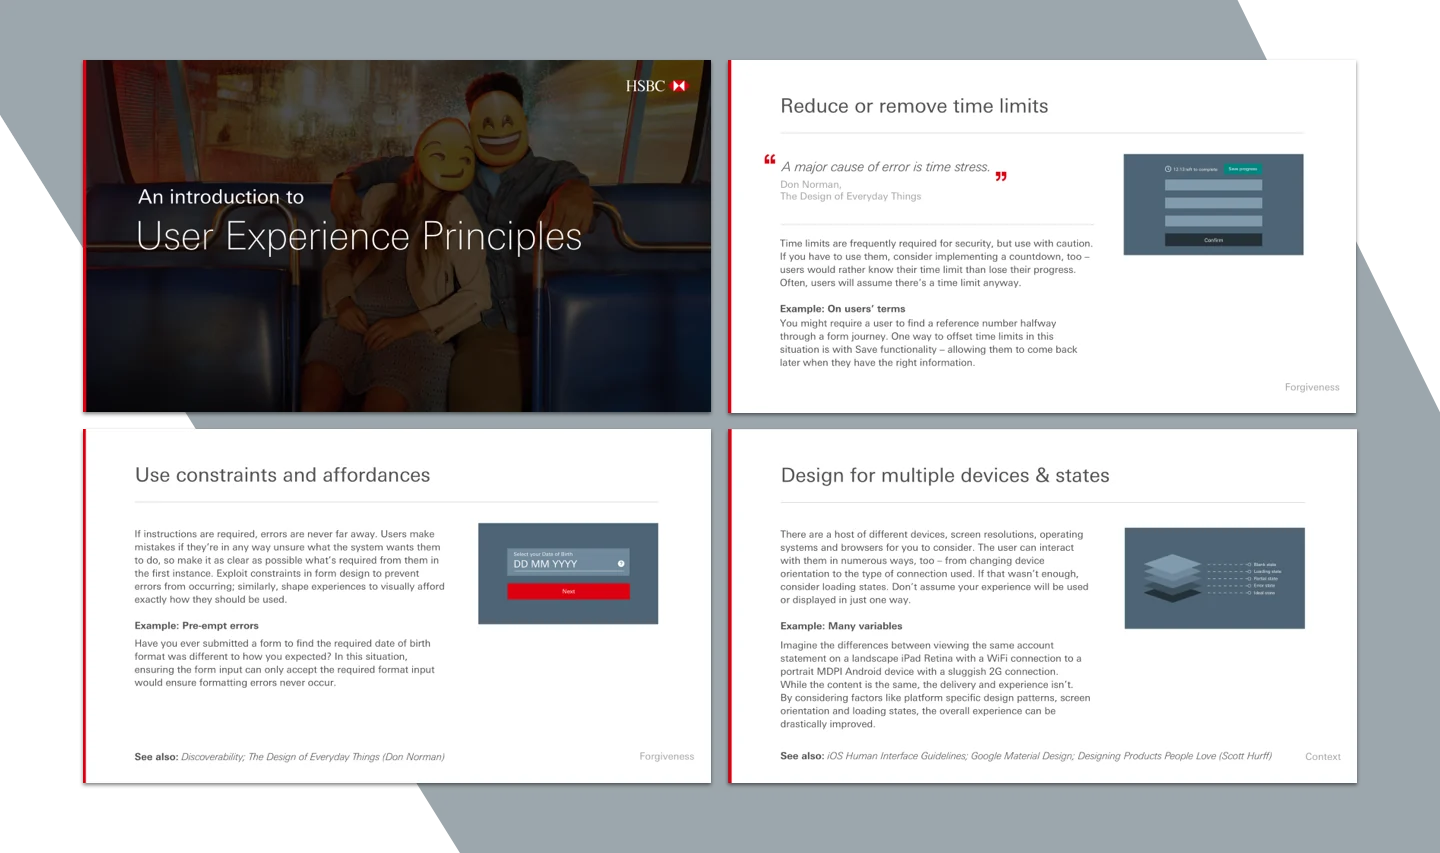Viewport: 1440px width, 853px height.
Task: Click the red Next button
Action: click(x=568, y=592)
